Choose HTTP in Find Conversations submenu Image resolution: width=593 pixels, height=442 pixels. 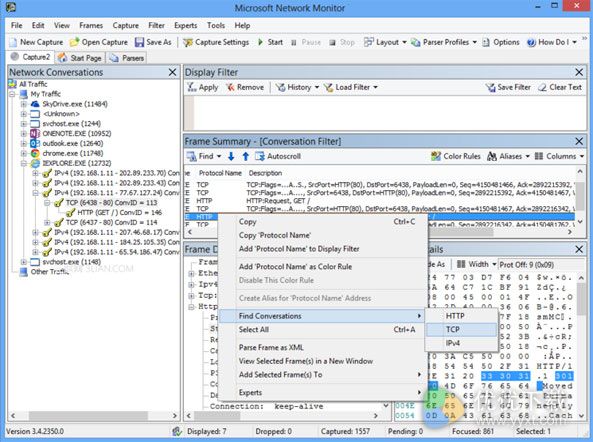pos(461,316)
